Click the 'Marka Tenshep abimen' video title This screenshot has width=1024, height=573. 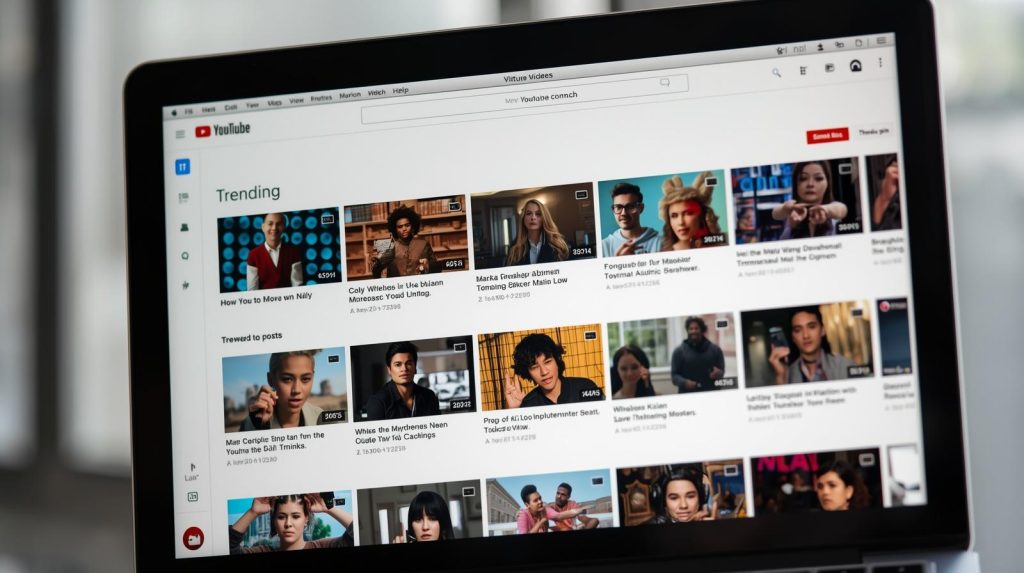[x=521, y=280]
